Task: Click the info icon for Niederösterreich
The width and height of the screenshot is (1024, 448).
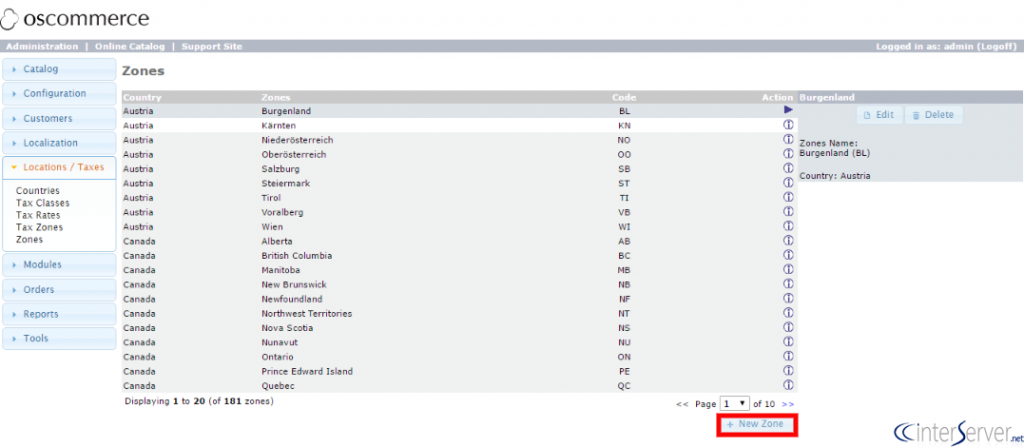Action: [x=788, y=139]
